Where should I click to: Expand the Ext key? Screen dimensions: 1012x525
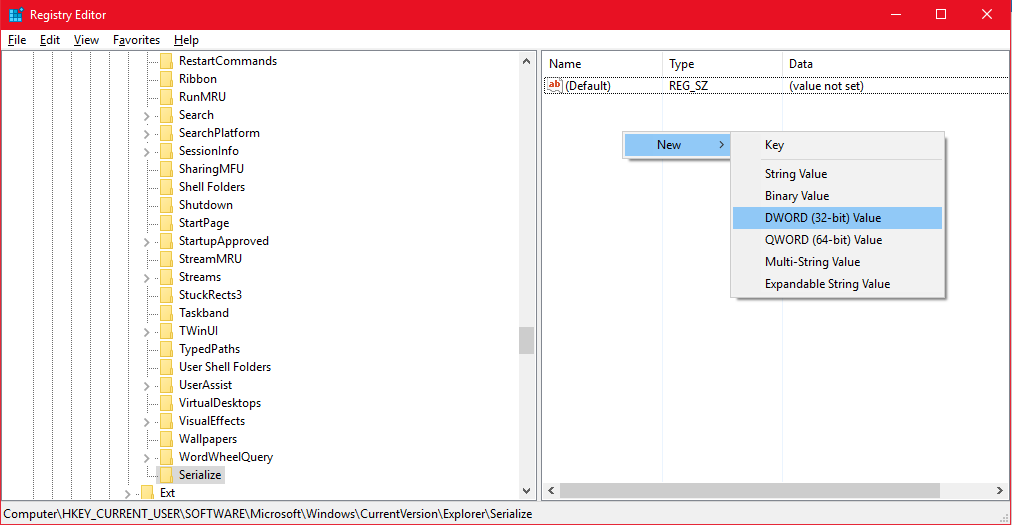click(x=127, y=494)
